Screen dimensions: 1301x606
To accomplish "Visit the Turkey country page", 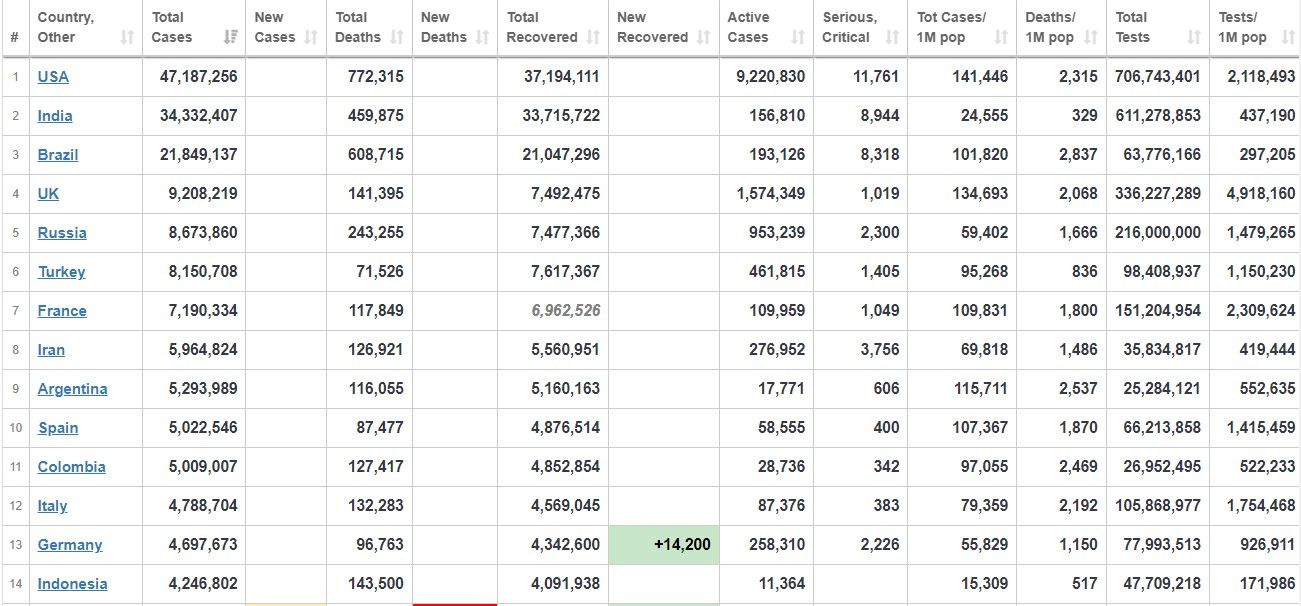I will point(62,272).
